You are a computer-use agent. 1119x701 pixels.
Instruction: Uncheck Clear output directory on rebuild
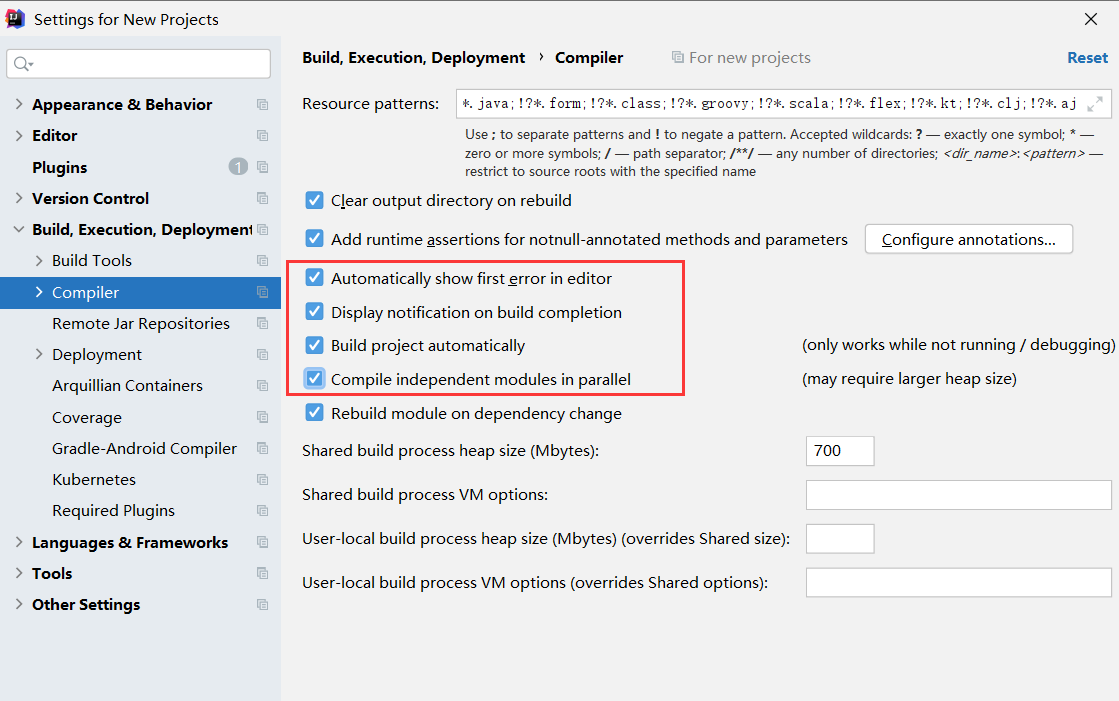[314, 200]
